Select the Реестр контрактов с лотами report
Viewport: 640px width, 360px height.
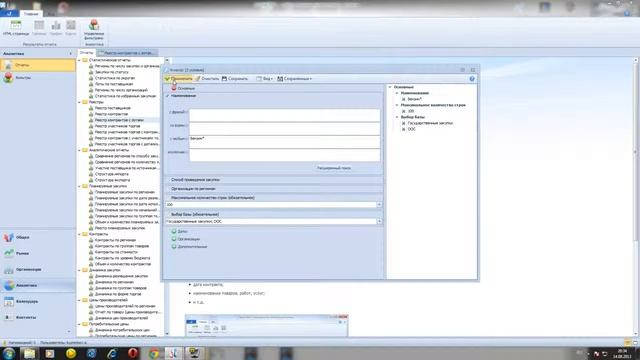pyautogui.click(x=119, y=120)
